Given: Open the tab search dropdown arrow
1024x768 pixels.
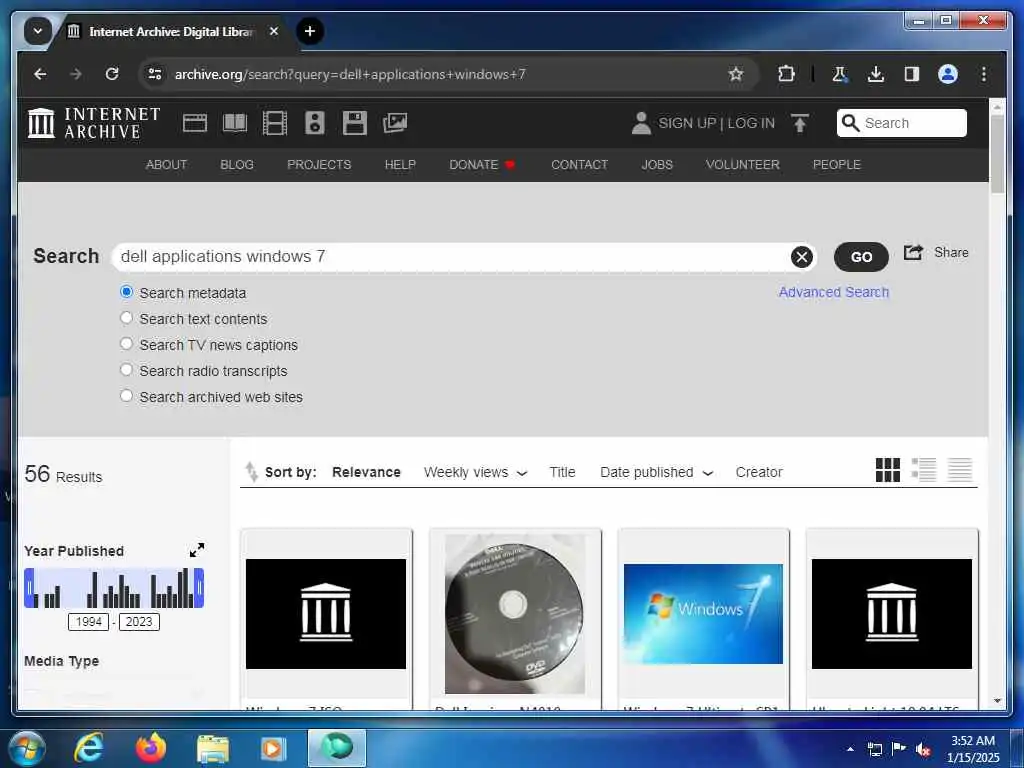Looking at the screenshot, I should pyautogui.click(x=37, y=31).
